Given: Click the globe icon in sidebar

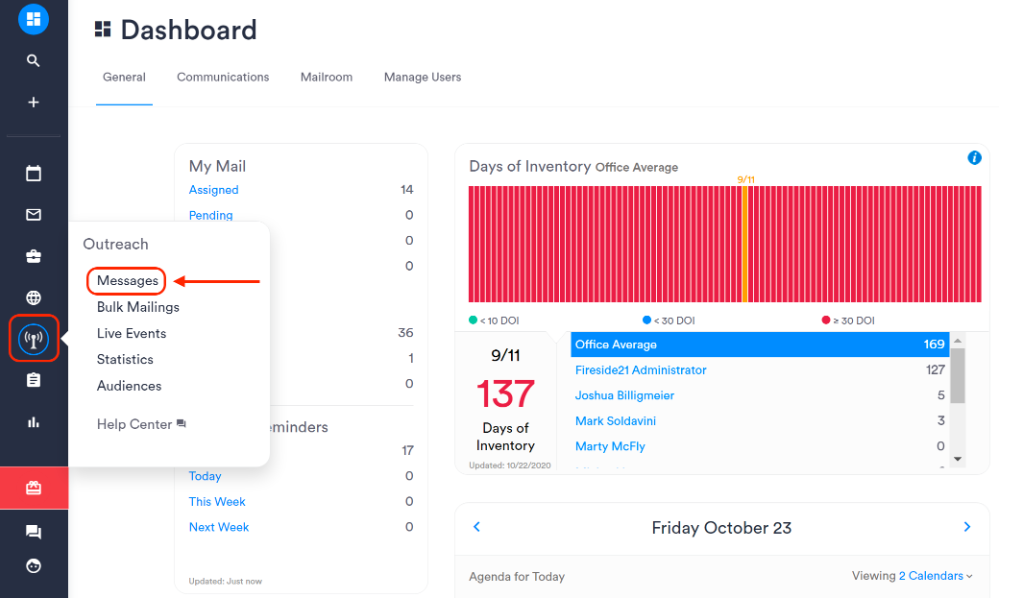Looking at the screenshot, I should [33, 298].
